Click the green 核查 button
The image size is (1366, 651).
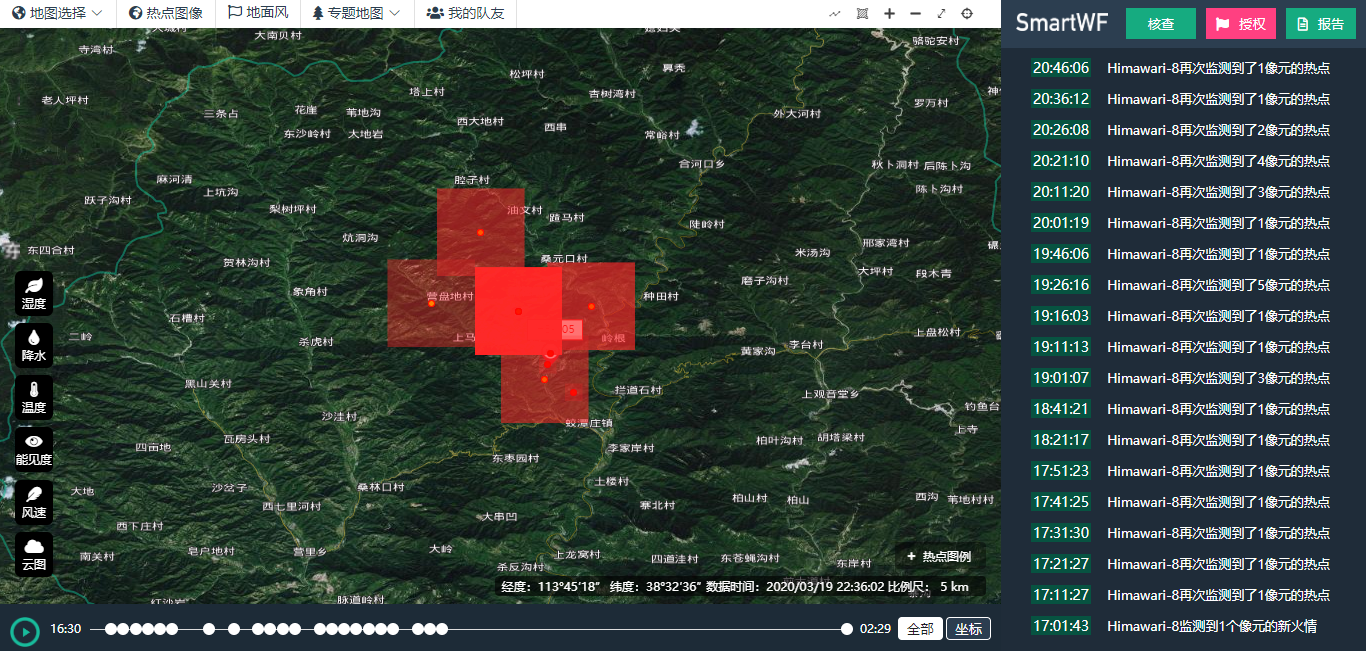[1160, 24]
